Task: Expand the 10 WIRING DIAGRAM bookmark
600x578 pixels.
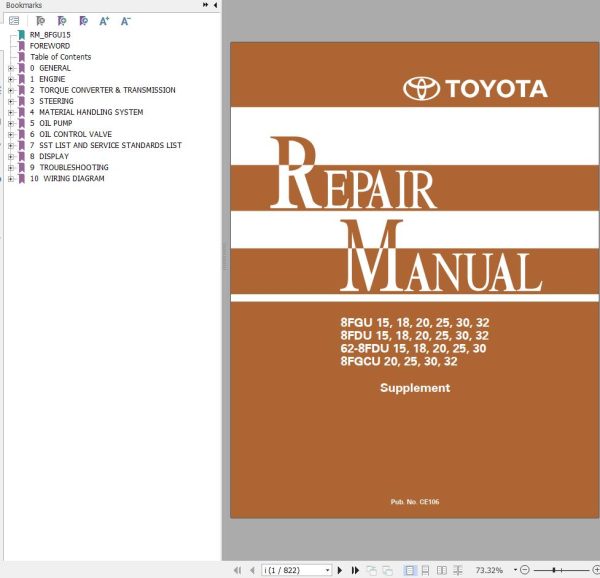Action: click(11, 179)
